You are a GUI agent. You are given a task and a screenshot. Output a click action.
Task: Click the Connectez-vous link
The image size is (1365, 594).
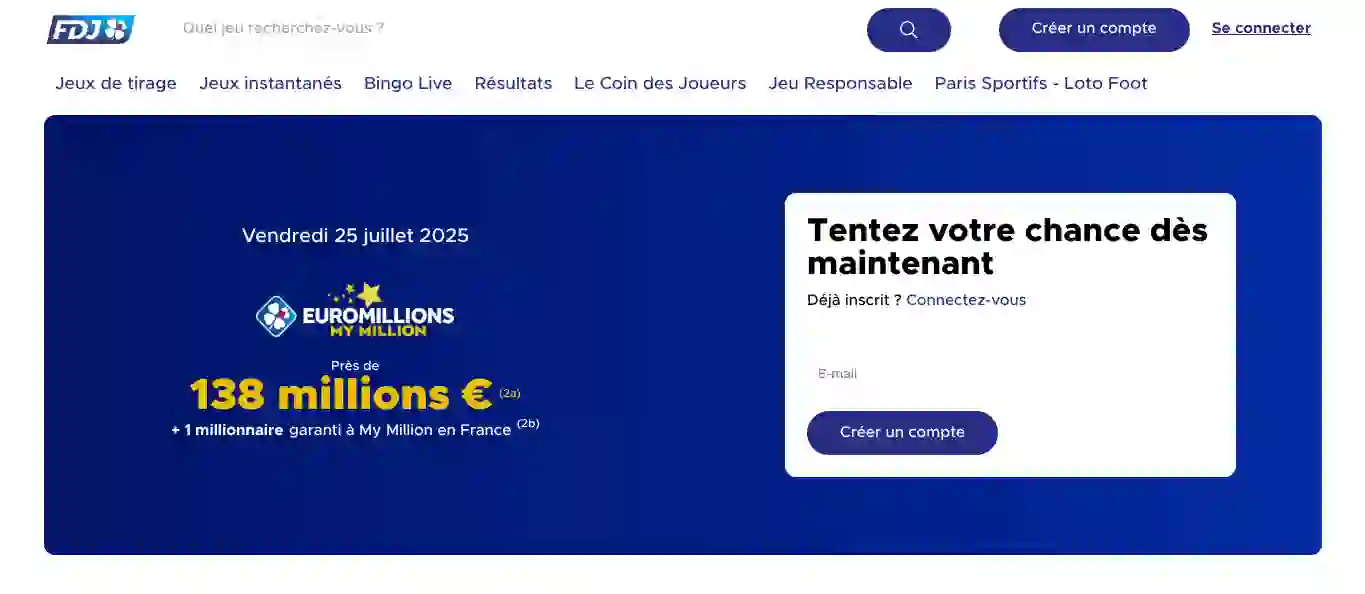[966, 300]
